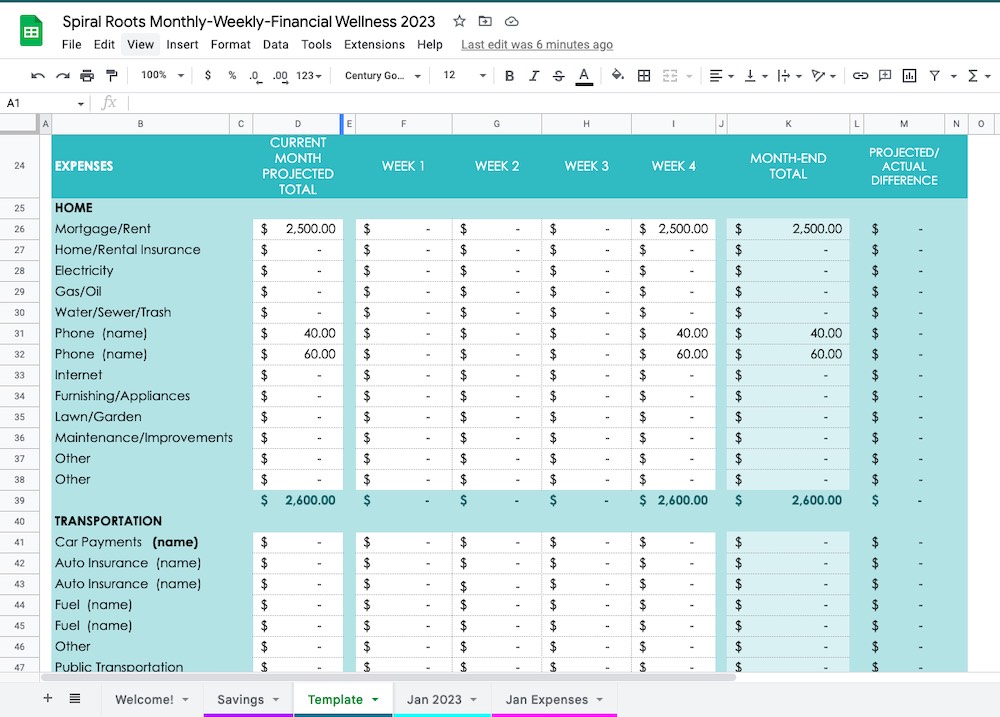Open the fill color bucket
Screen dimensions: 1000x717
coord(617,75)
